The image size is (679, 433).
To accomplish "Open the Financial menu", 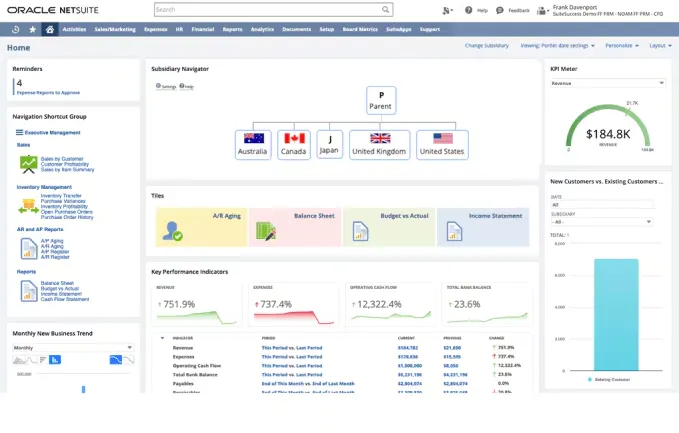I will click(202, 29).
